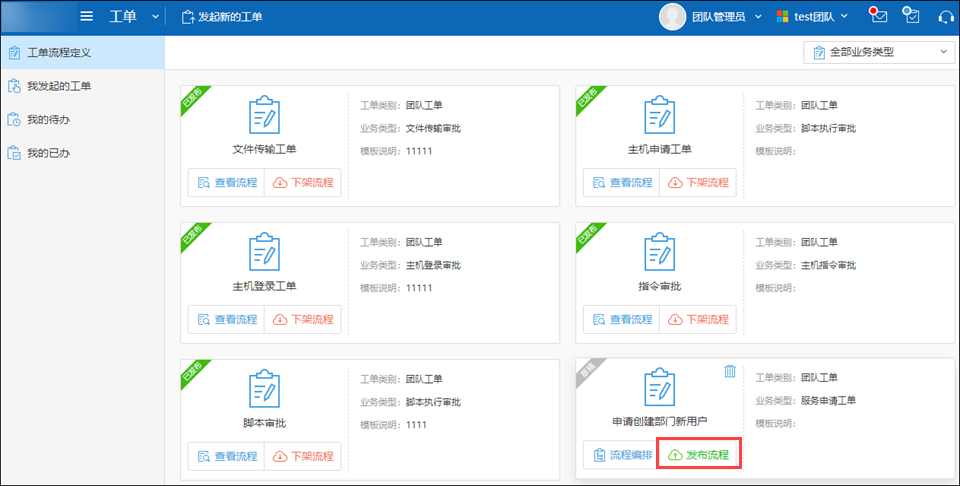
Task: Click the 团队管理员 user avatar
Action: coord(674,17)
